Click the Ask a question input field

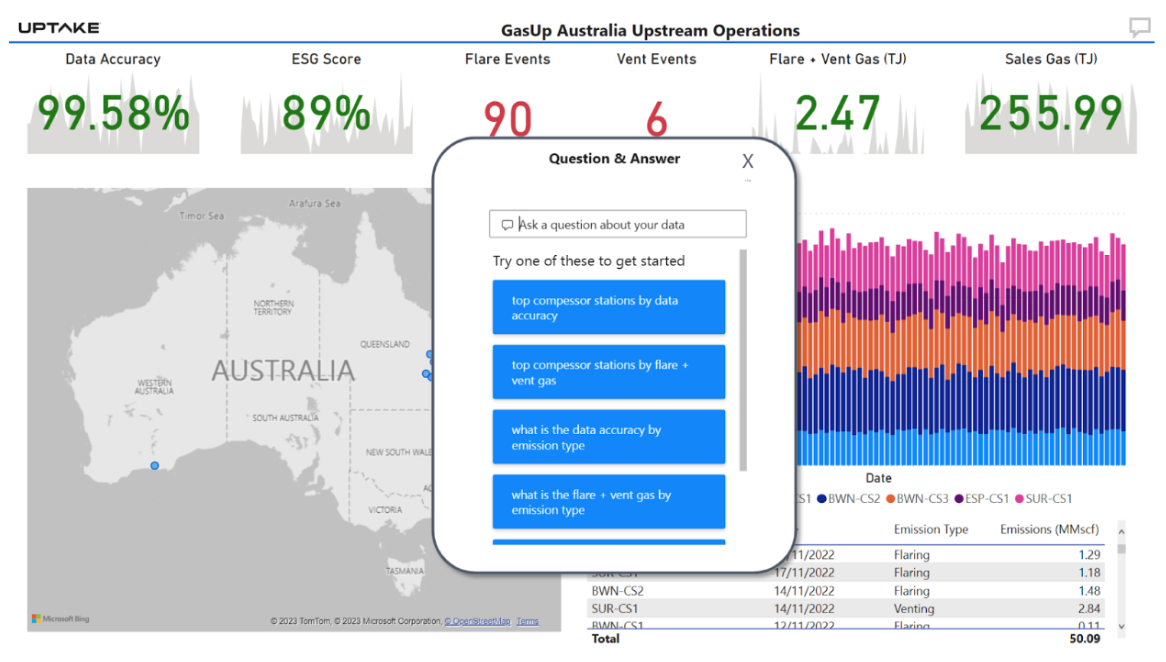[617, 224]
